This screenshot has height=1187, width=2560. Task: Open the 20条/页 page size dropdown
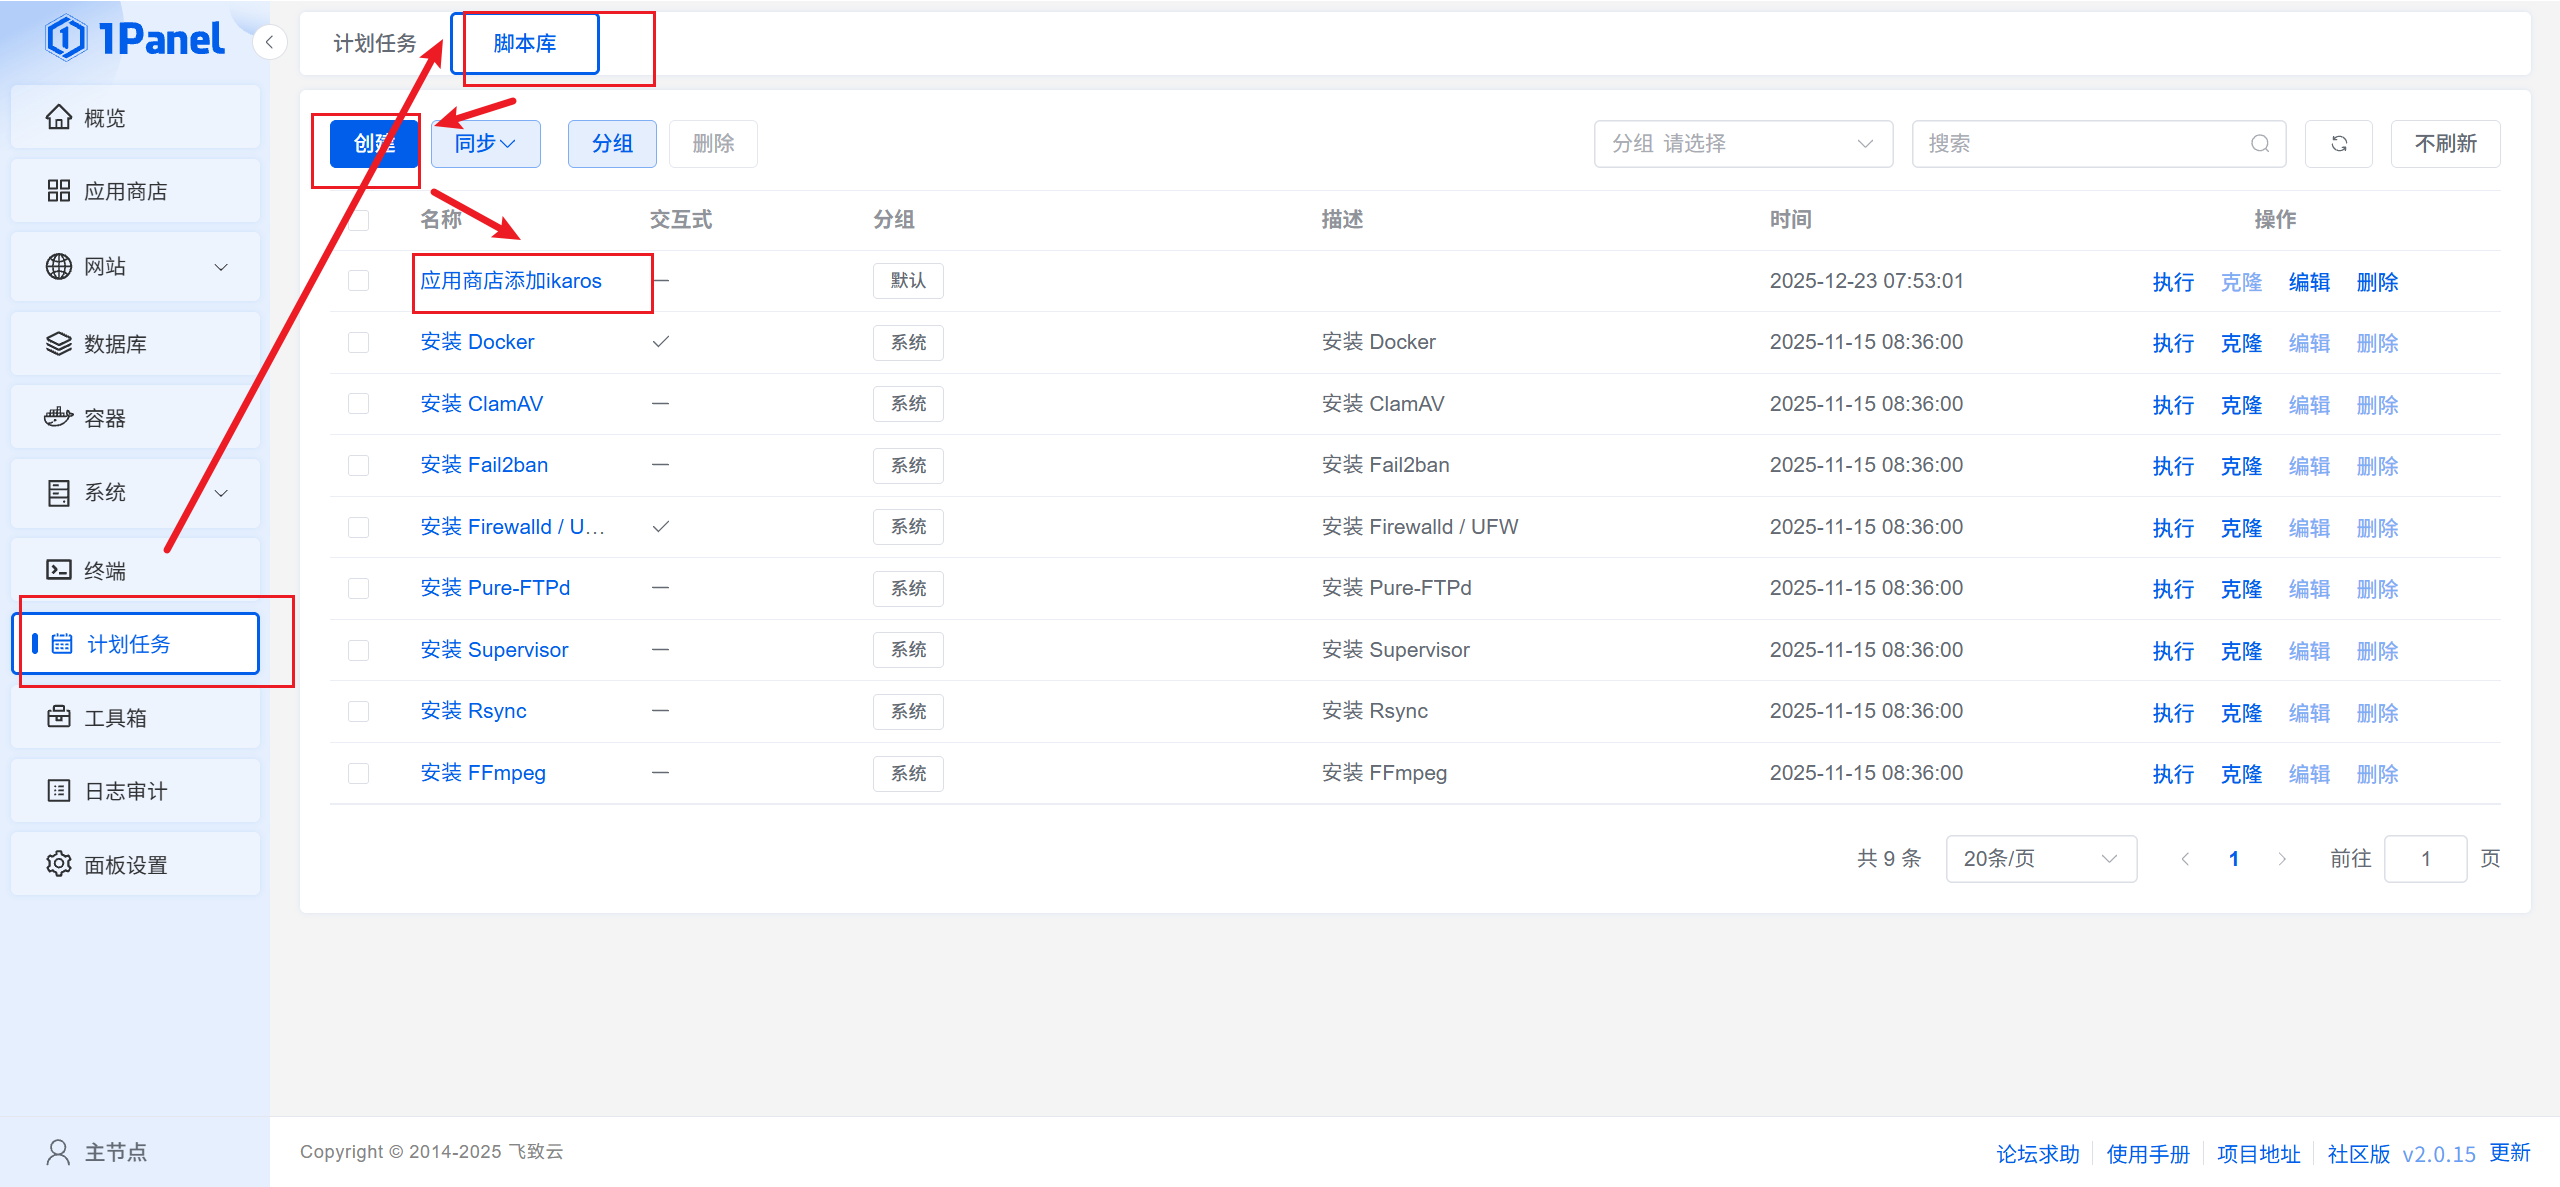(x=2040, y=859)
